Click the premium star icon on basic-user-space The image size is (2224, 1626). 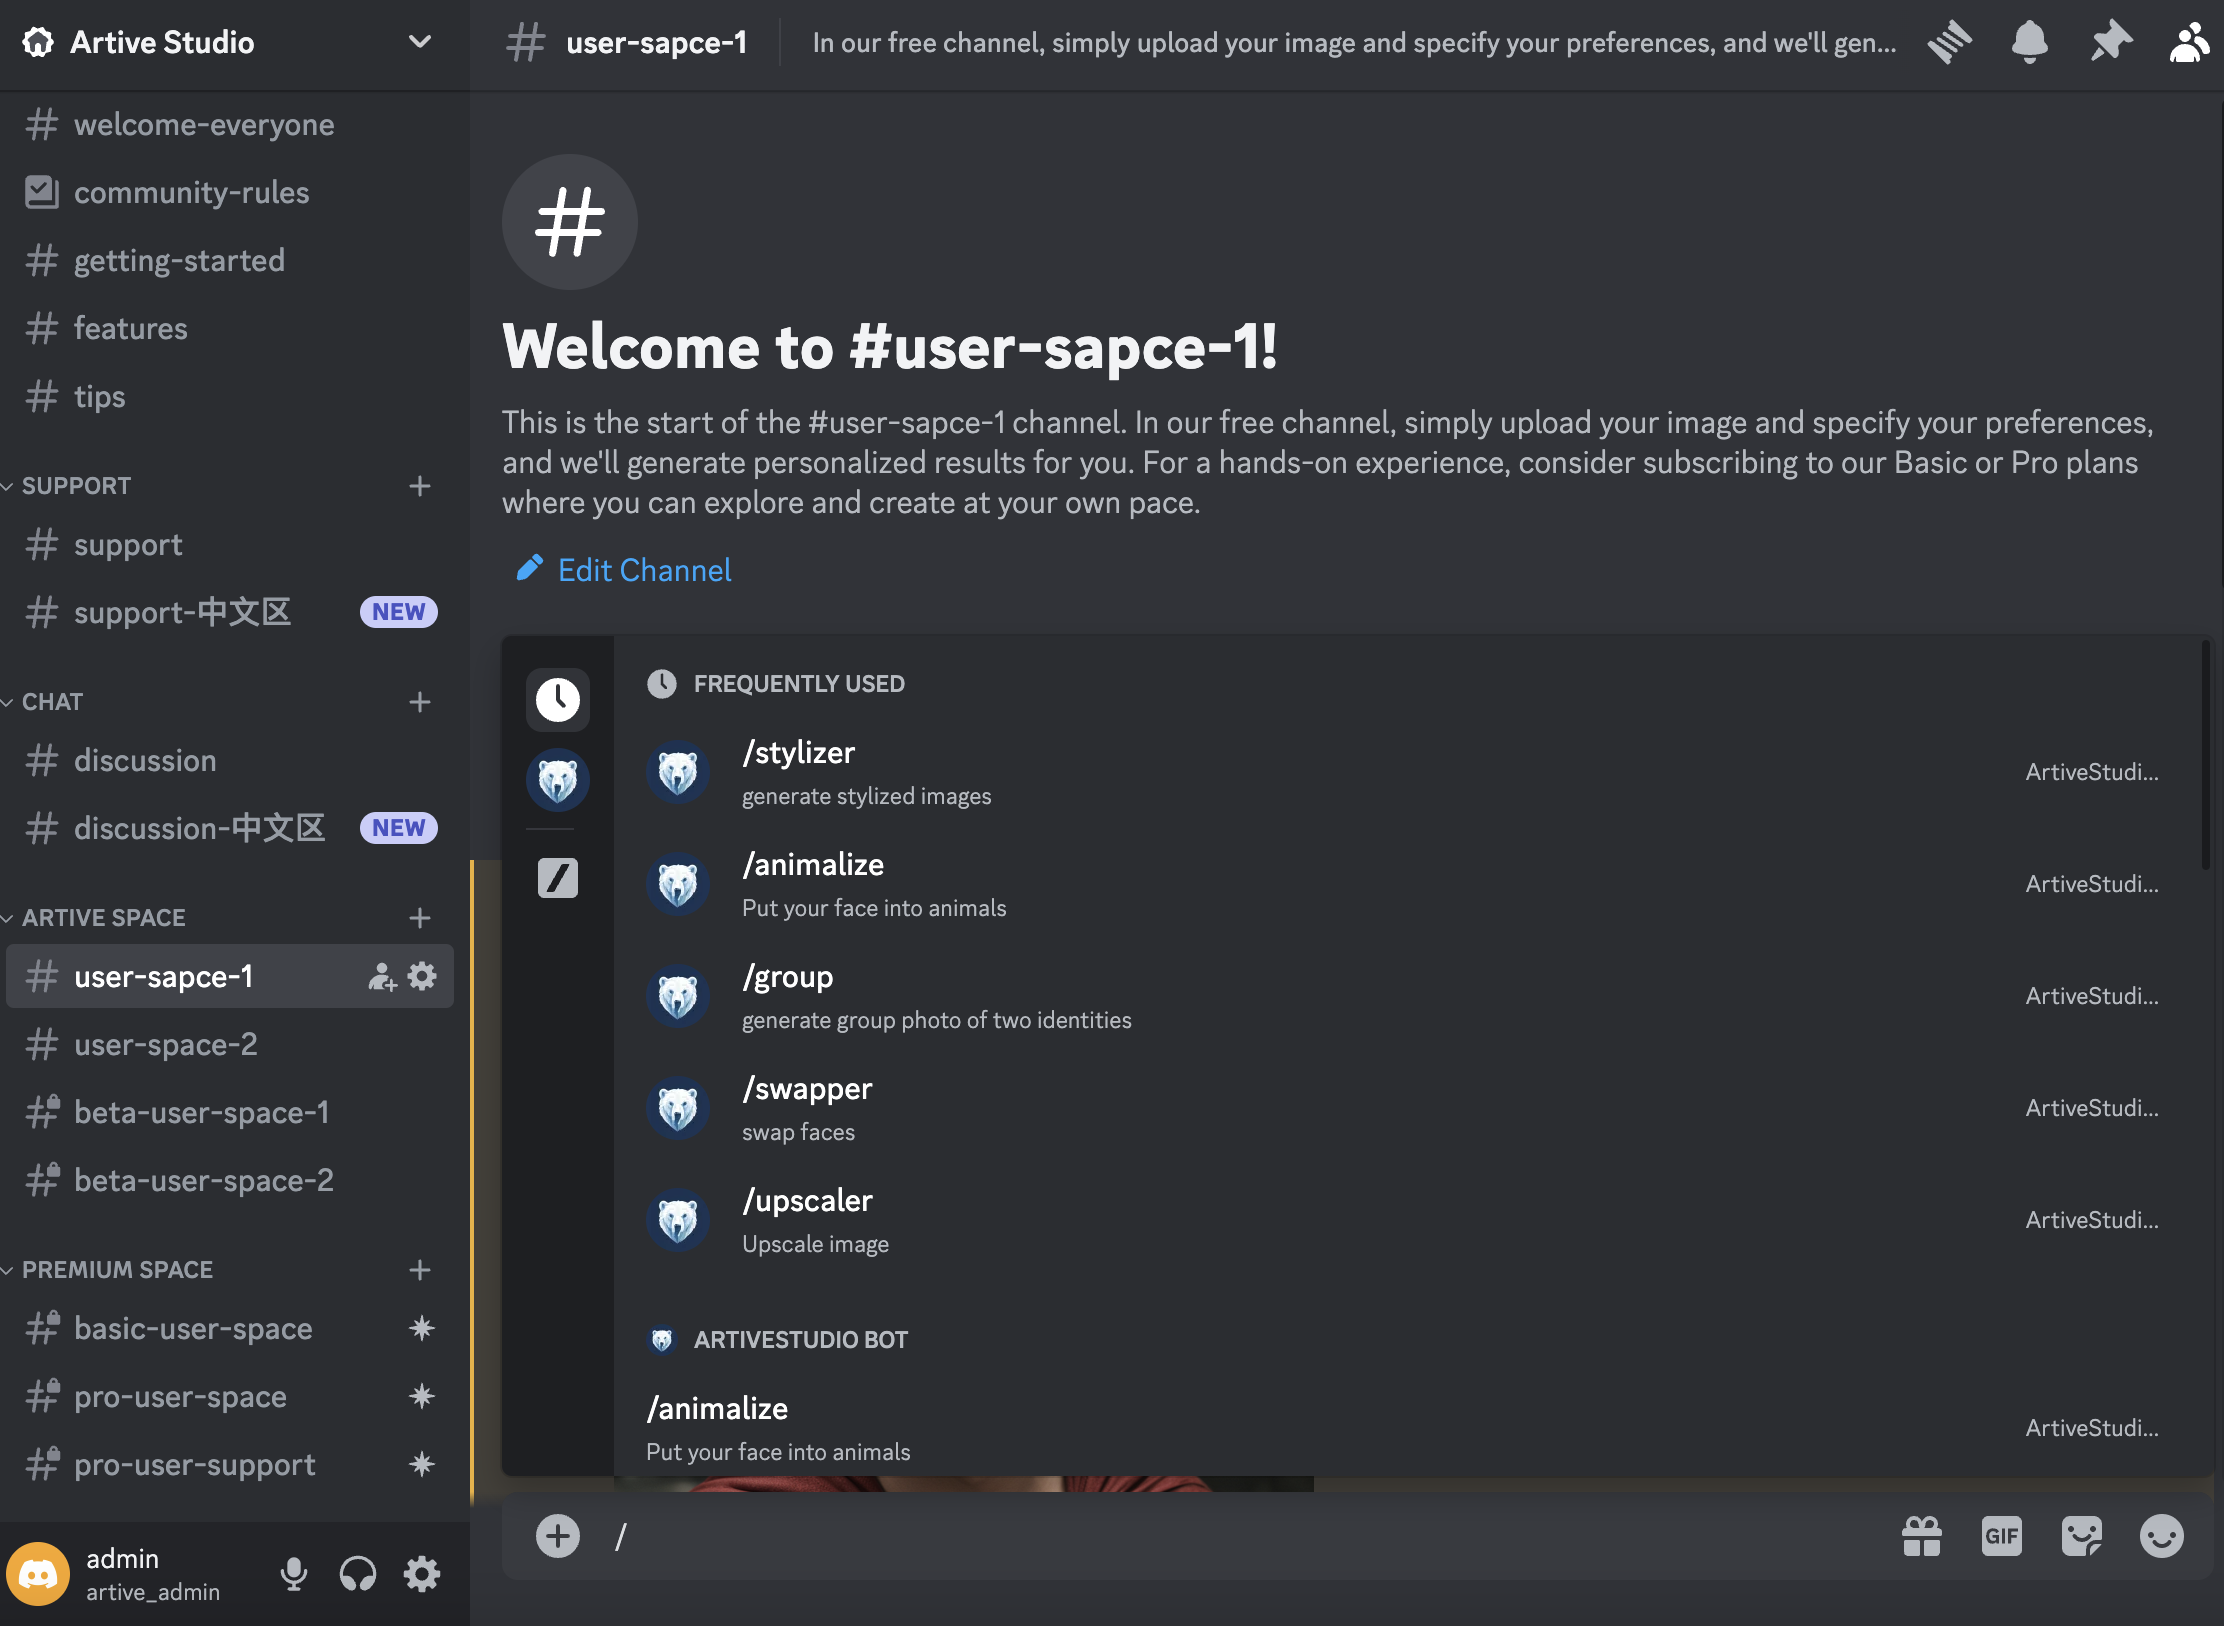coord(422,1328)
